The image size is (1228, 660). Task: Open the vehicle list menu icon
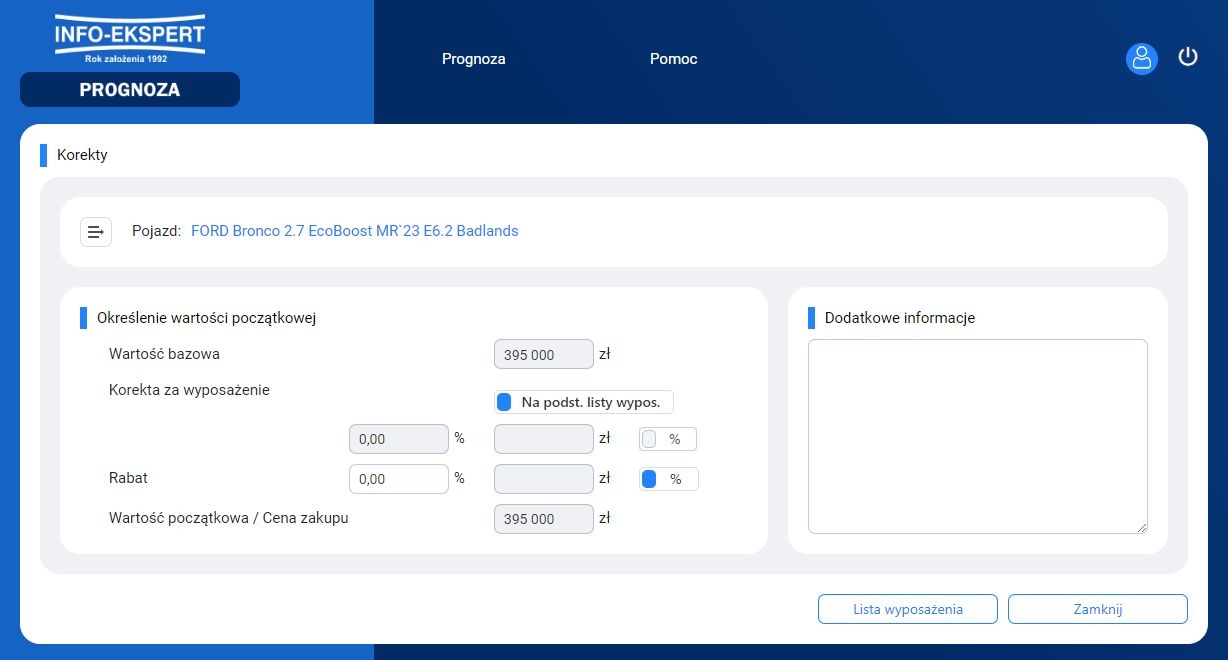[x=96, y=231]
